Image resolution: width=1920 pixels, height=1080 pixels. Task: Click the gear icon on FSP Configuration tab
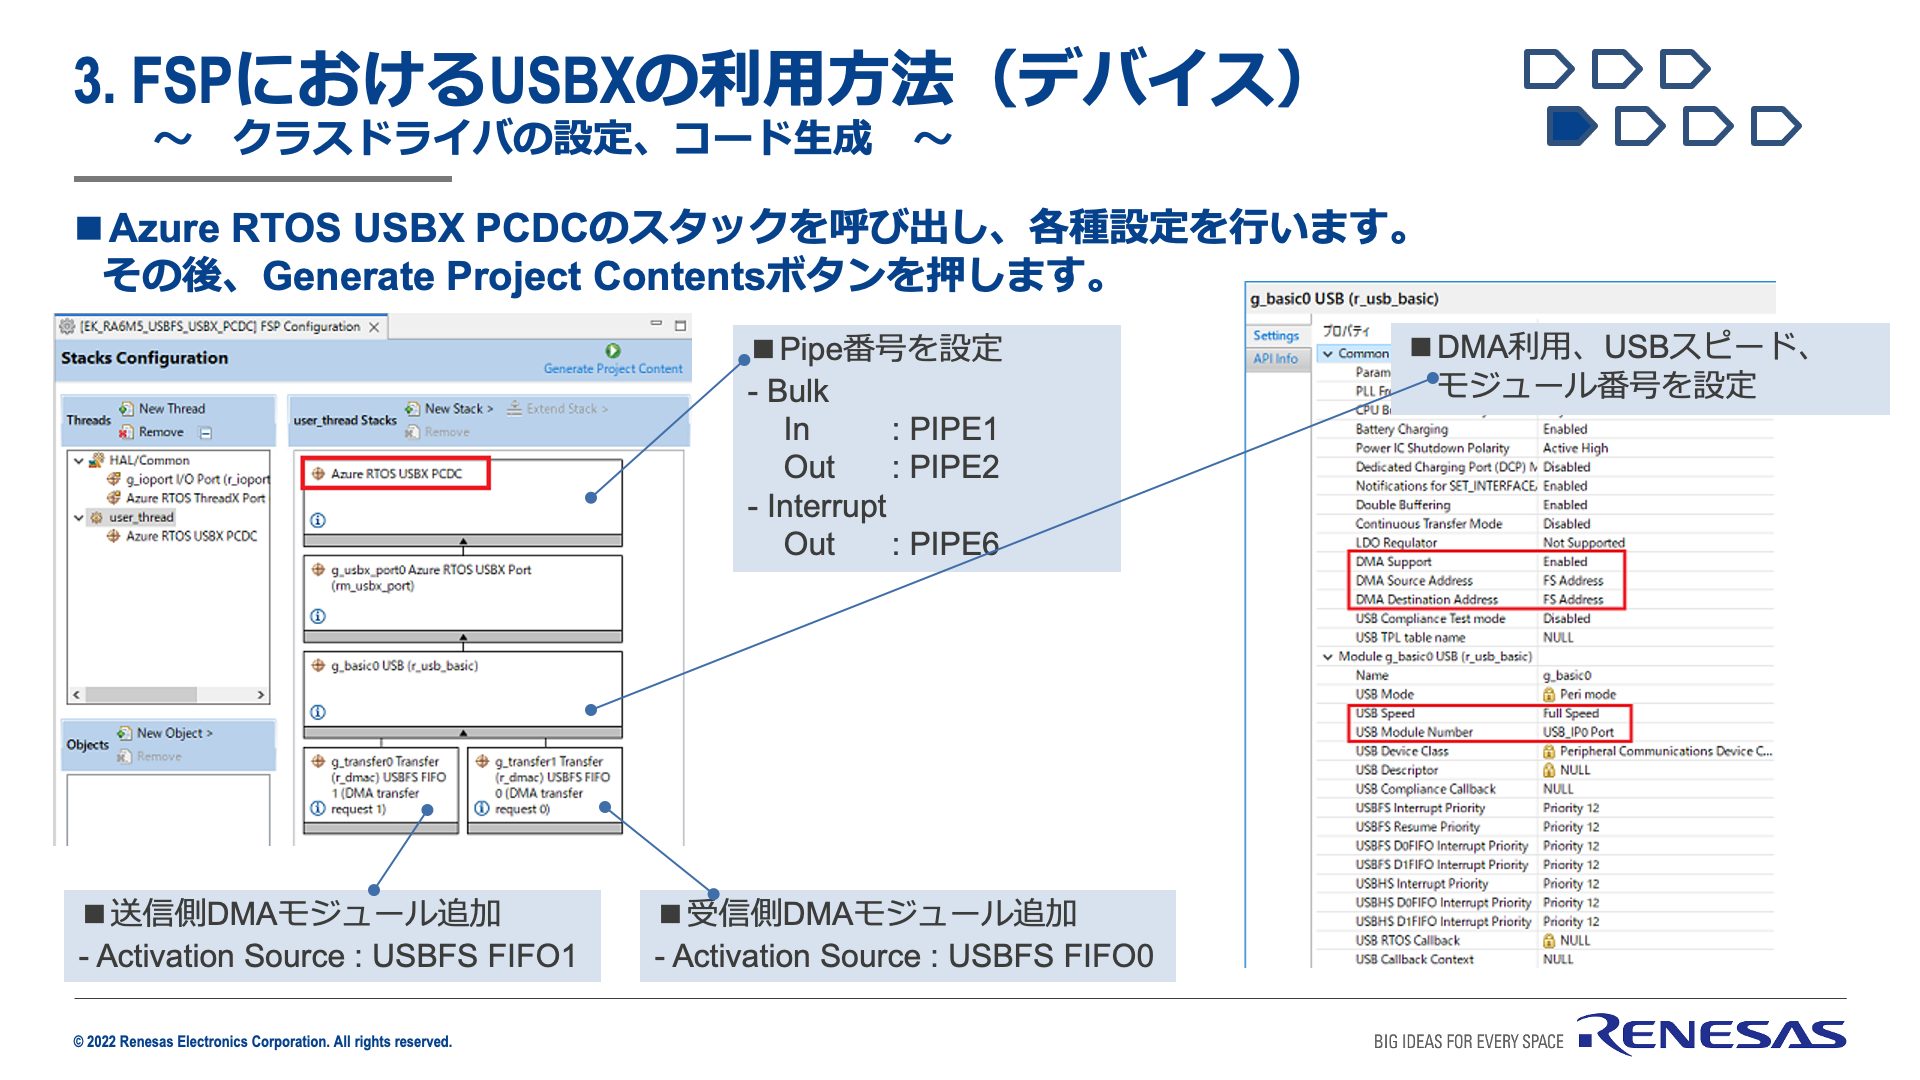67,327
